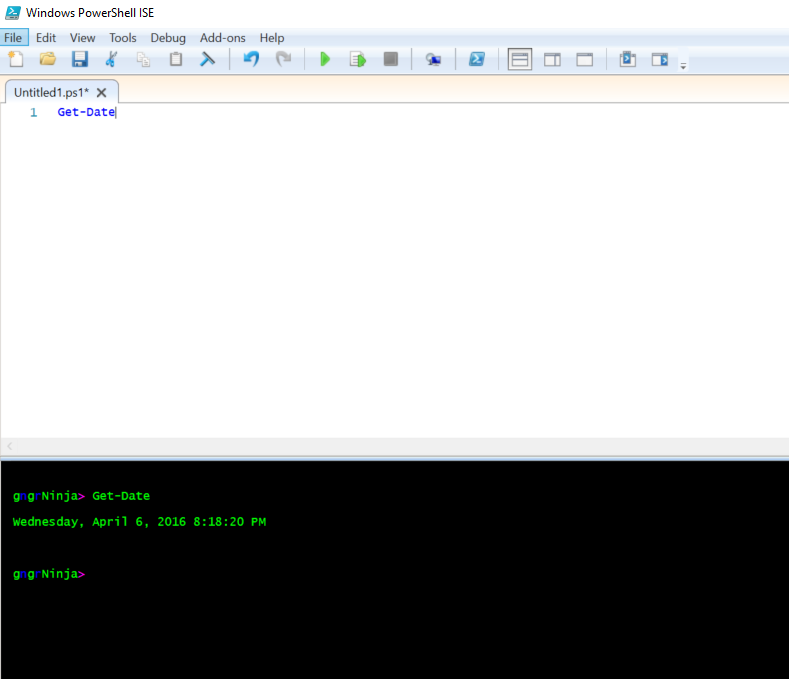
Task: Select the Untitled1.ps1 script tab
Action: pyautogui.click(x=51, y=92)
